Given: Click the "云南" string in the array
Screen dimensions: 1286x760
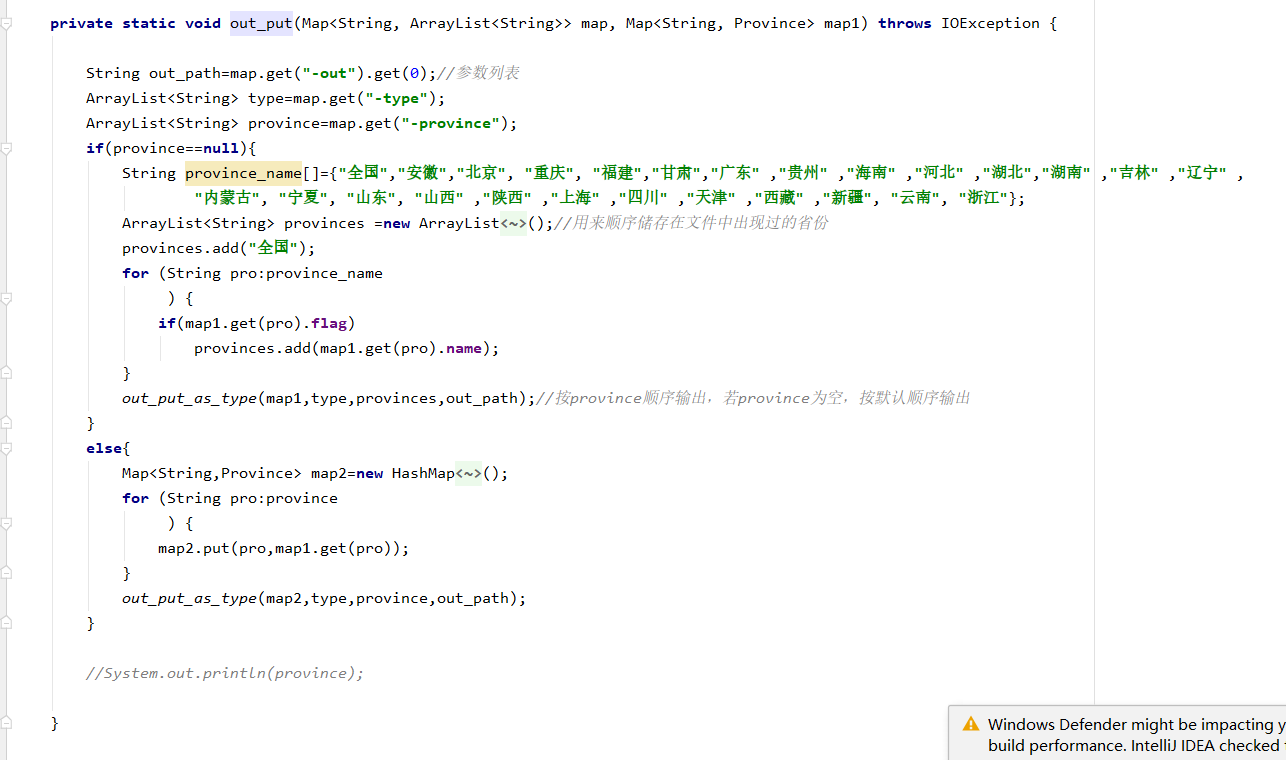Looking at the screenshot, I should 915,198.
